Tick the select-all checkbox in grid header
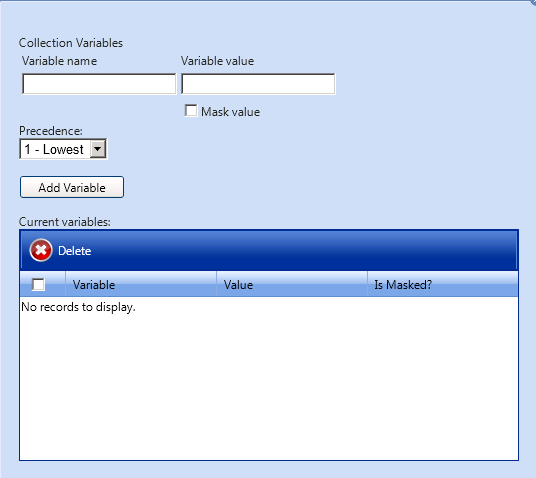This screenshot has height=478, width=536. [38, 284]
